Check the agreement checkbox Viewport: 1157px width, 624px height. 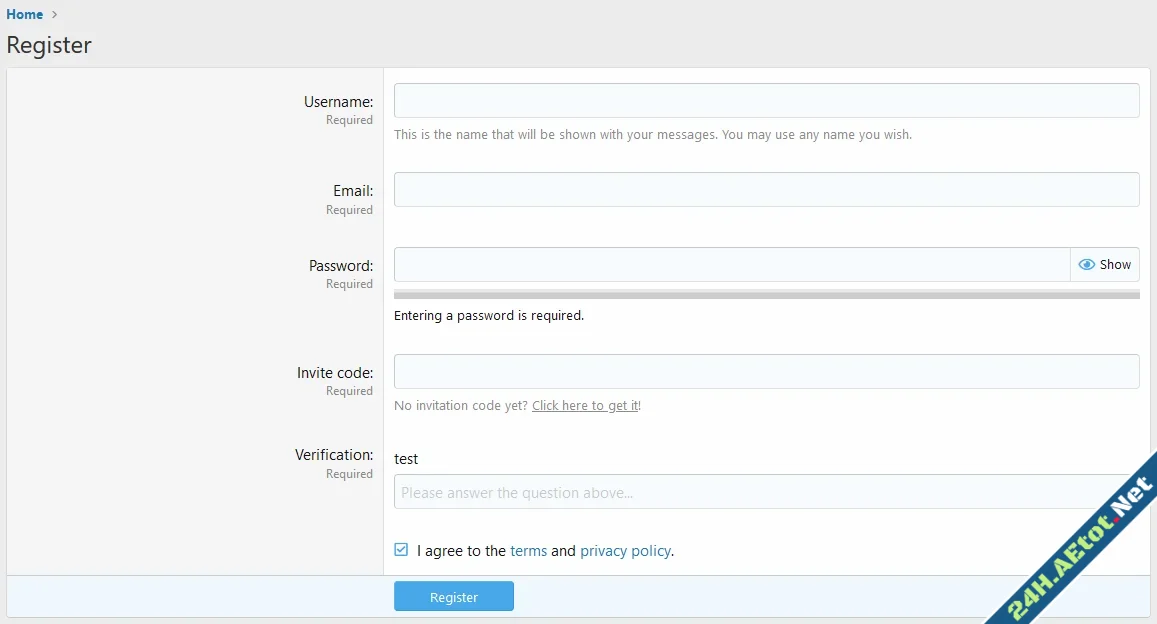pos(400,549)
